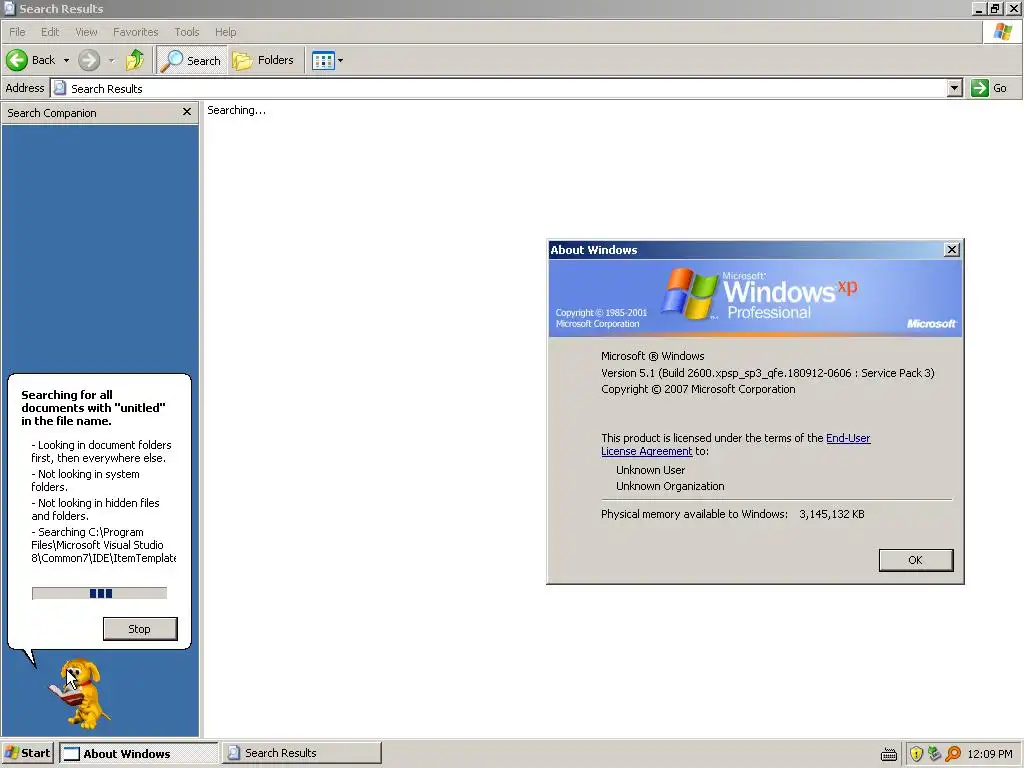The height and width of the screenshot is (768, 1024).
Task: Open the Forward history dropdown arrow
Action: click(x=112, y=60)
